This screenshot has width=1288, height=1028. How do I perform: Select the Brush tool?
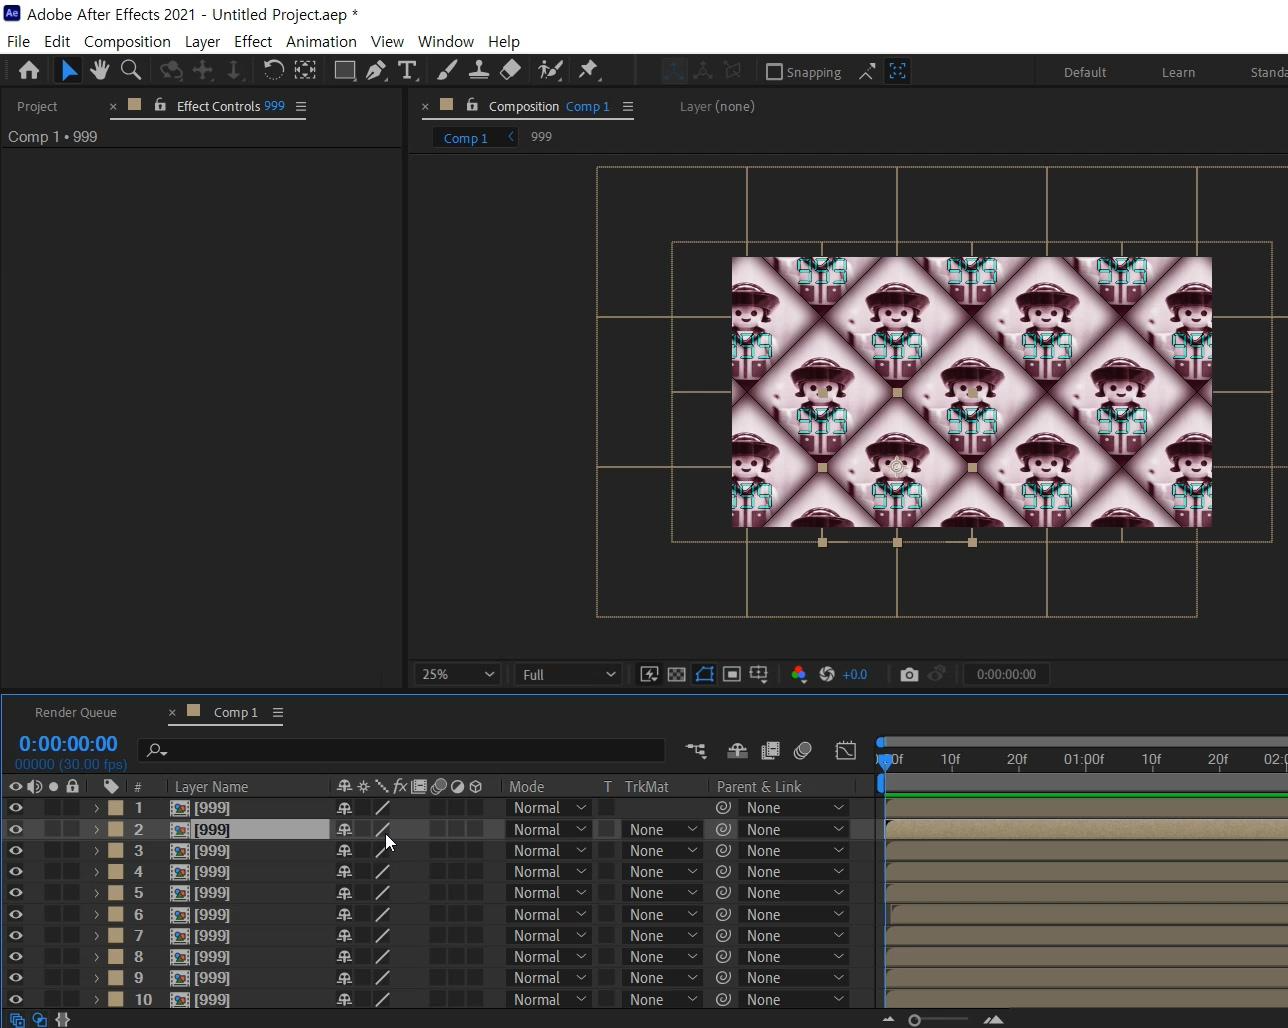[447, 70]
